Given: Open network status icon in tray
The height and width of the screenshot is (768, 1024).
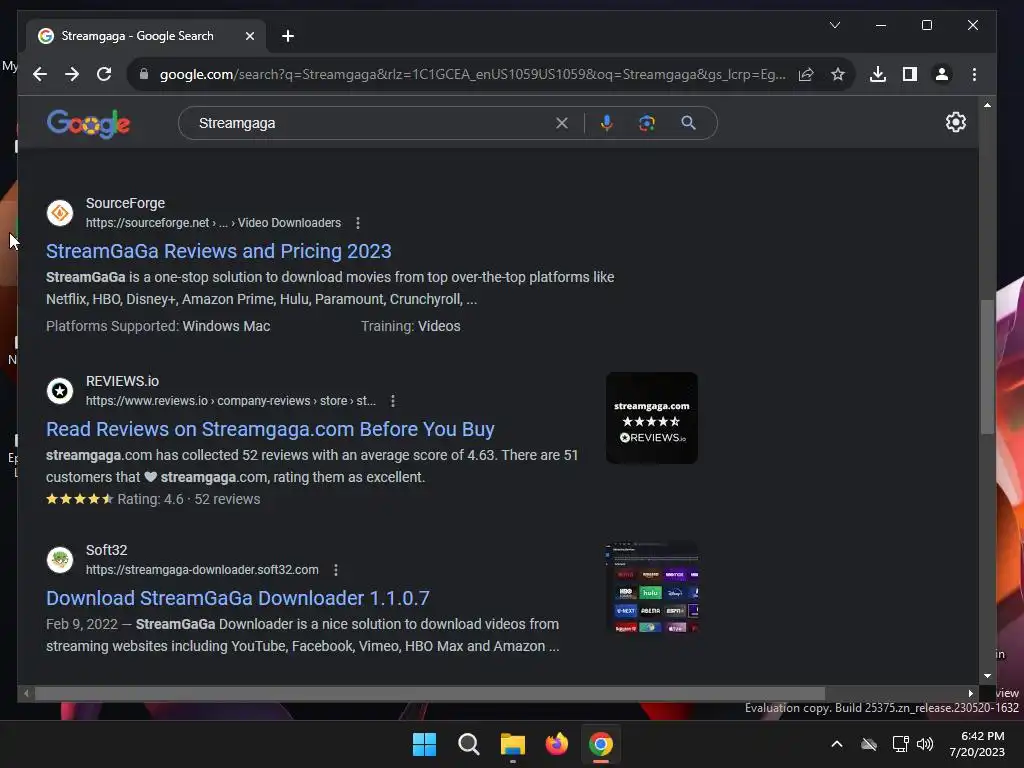Looking at the screenshot, I should (900, 744).
